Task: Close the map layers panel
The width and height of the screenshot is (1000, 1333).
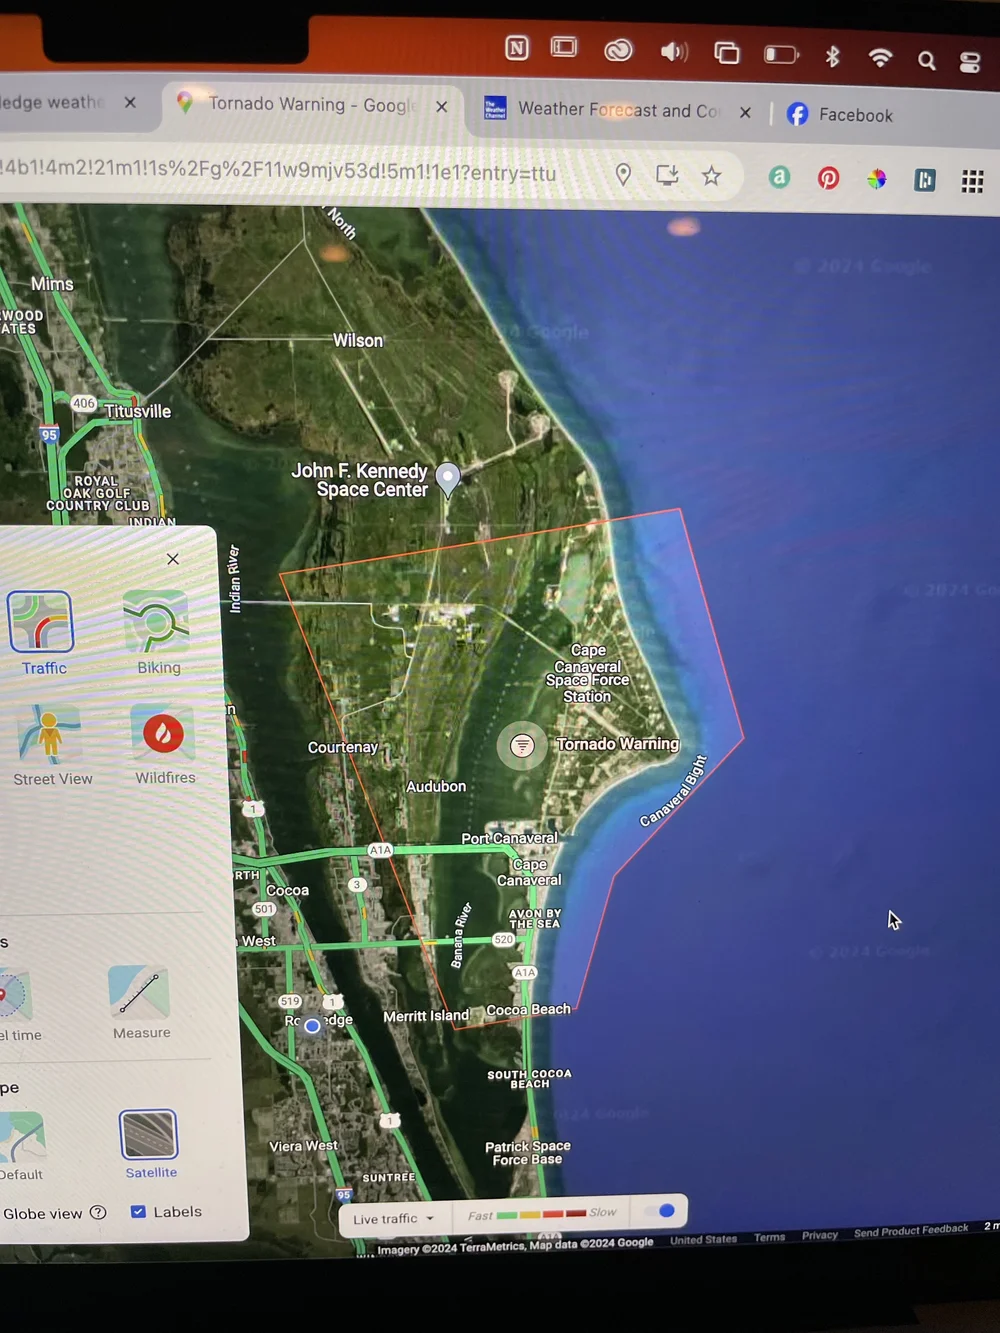Action: pos(173,559)
